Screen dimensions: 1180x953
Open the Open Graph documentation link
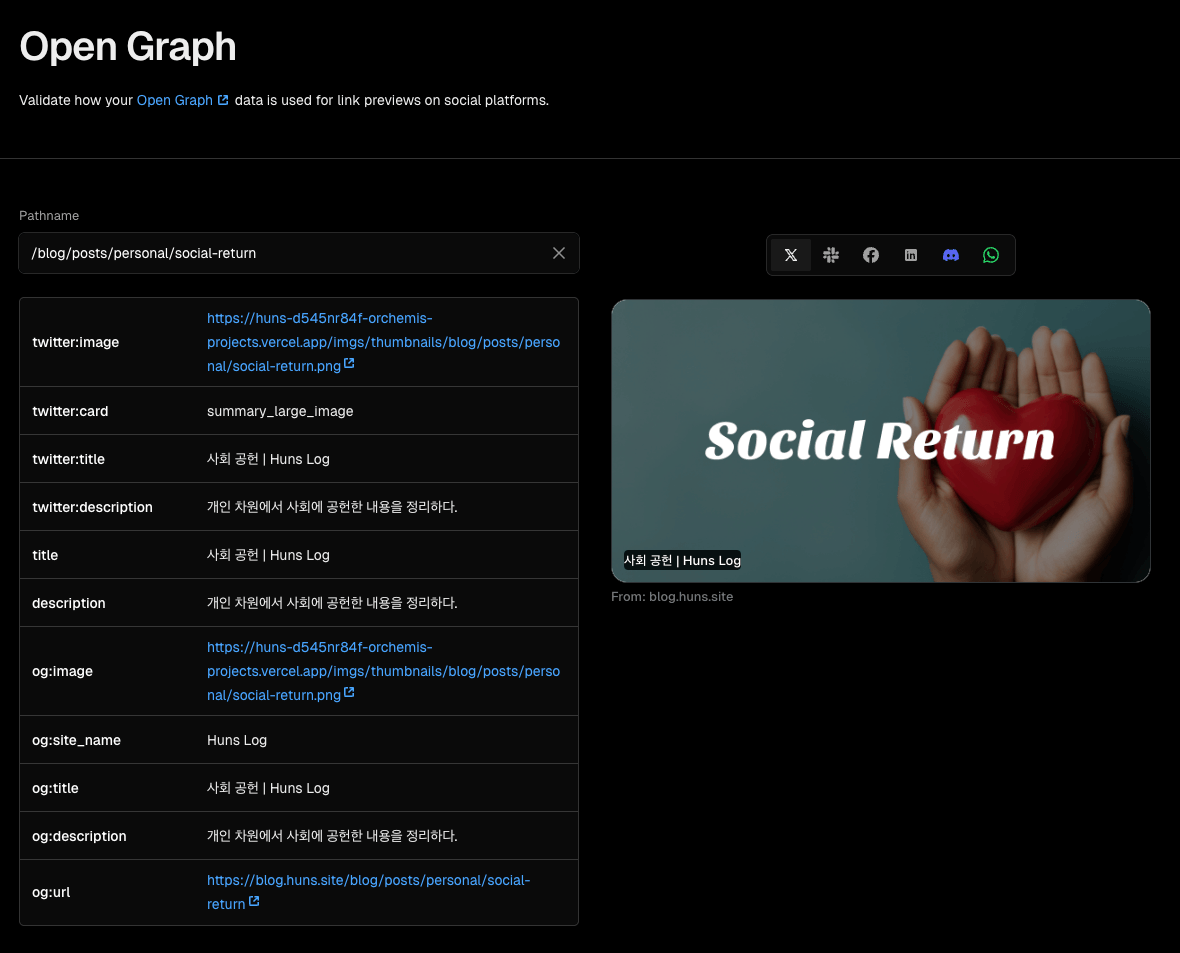pyautogui.click(x=175, y=100)
